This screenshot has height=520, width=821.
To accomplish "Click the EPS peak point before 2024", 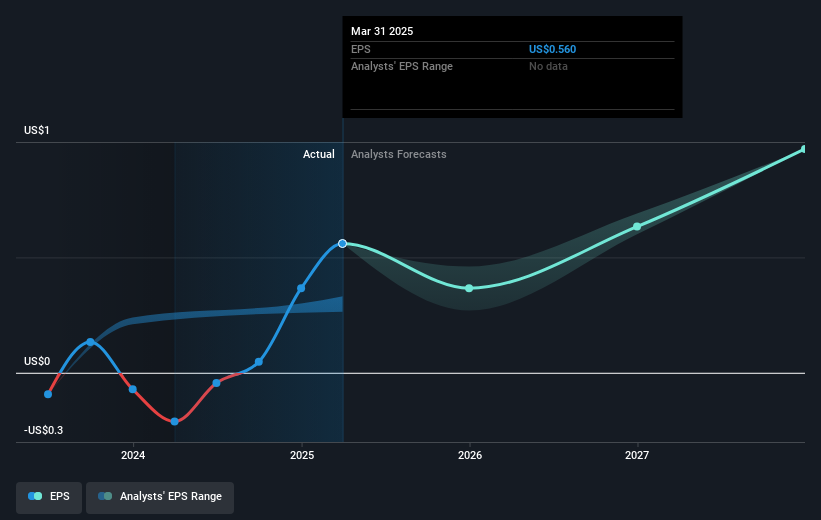I will (x=91, y=342).
